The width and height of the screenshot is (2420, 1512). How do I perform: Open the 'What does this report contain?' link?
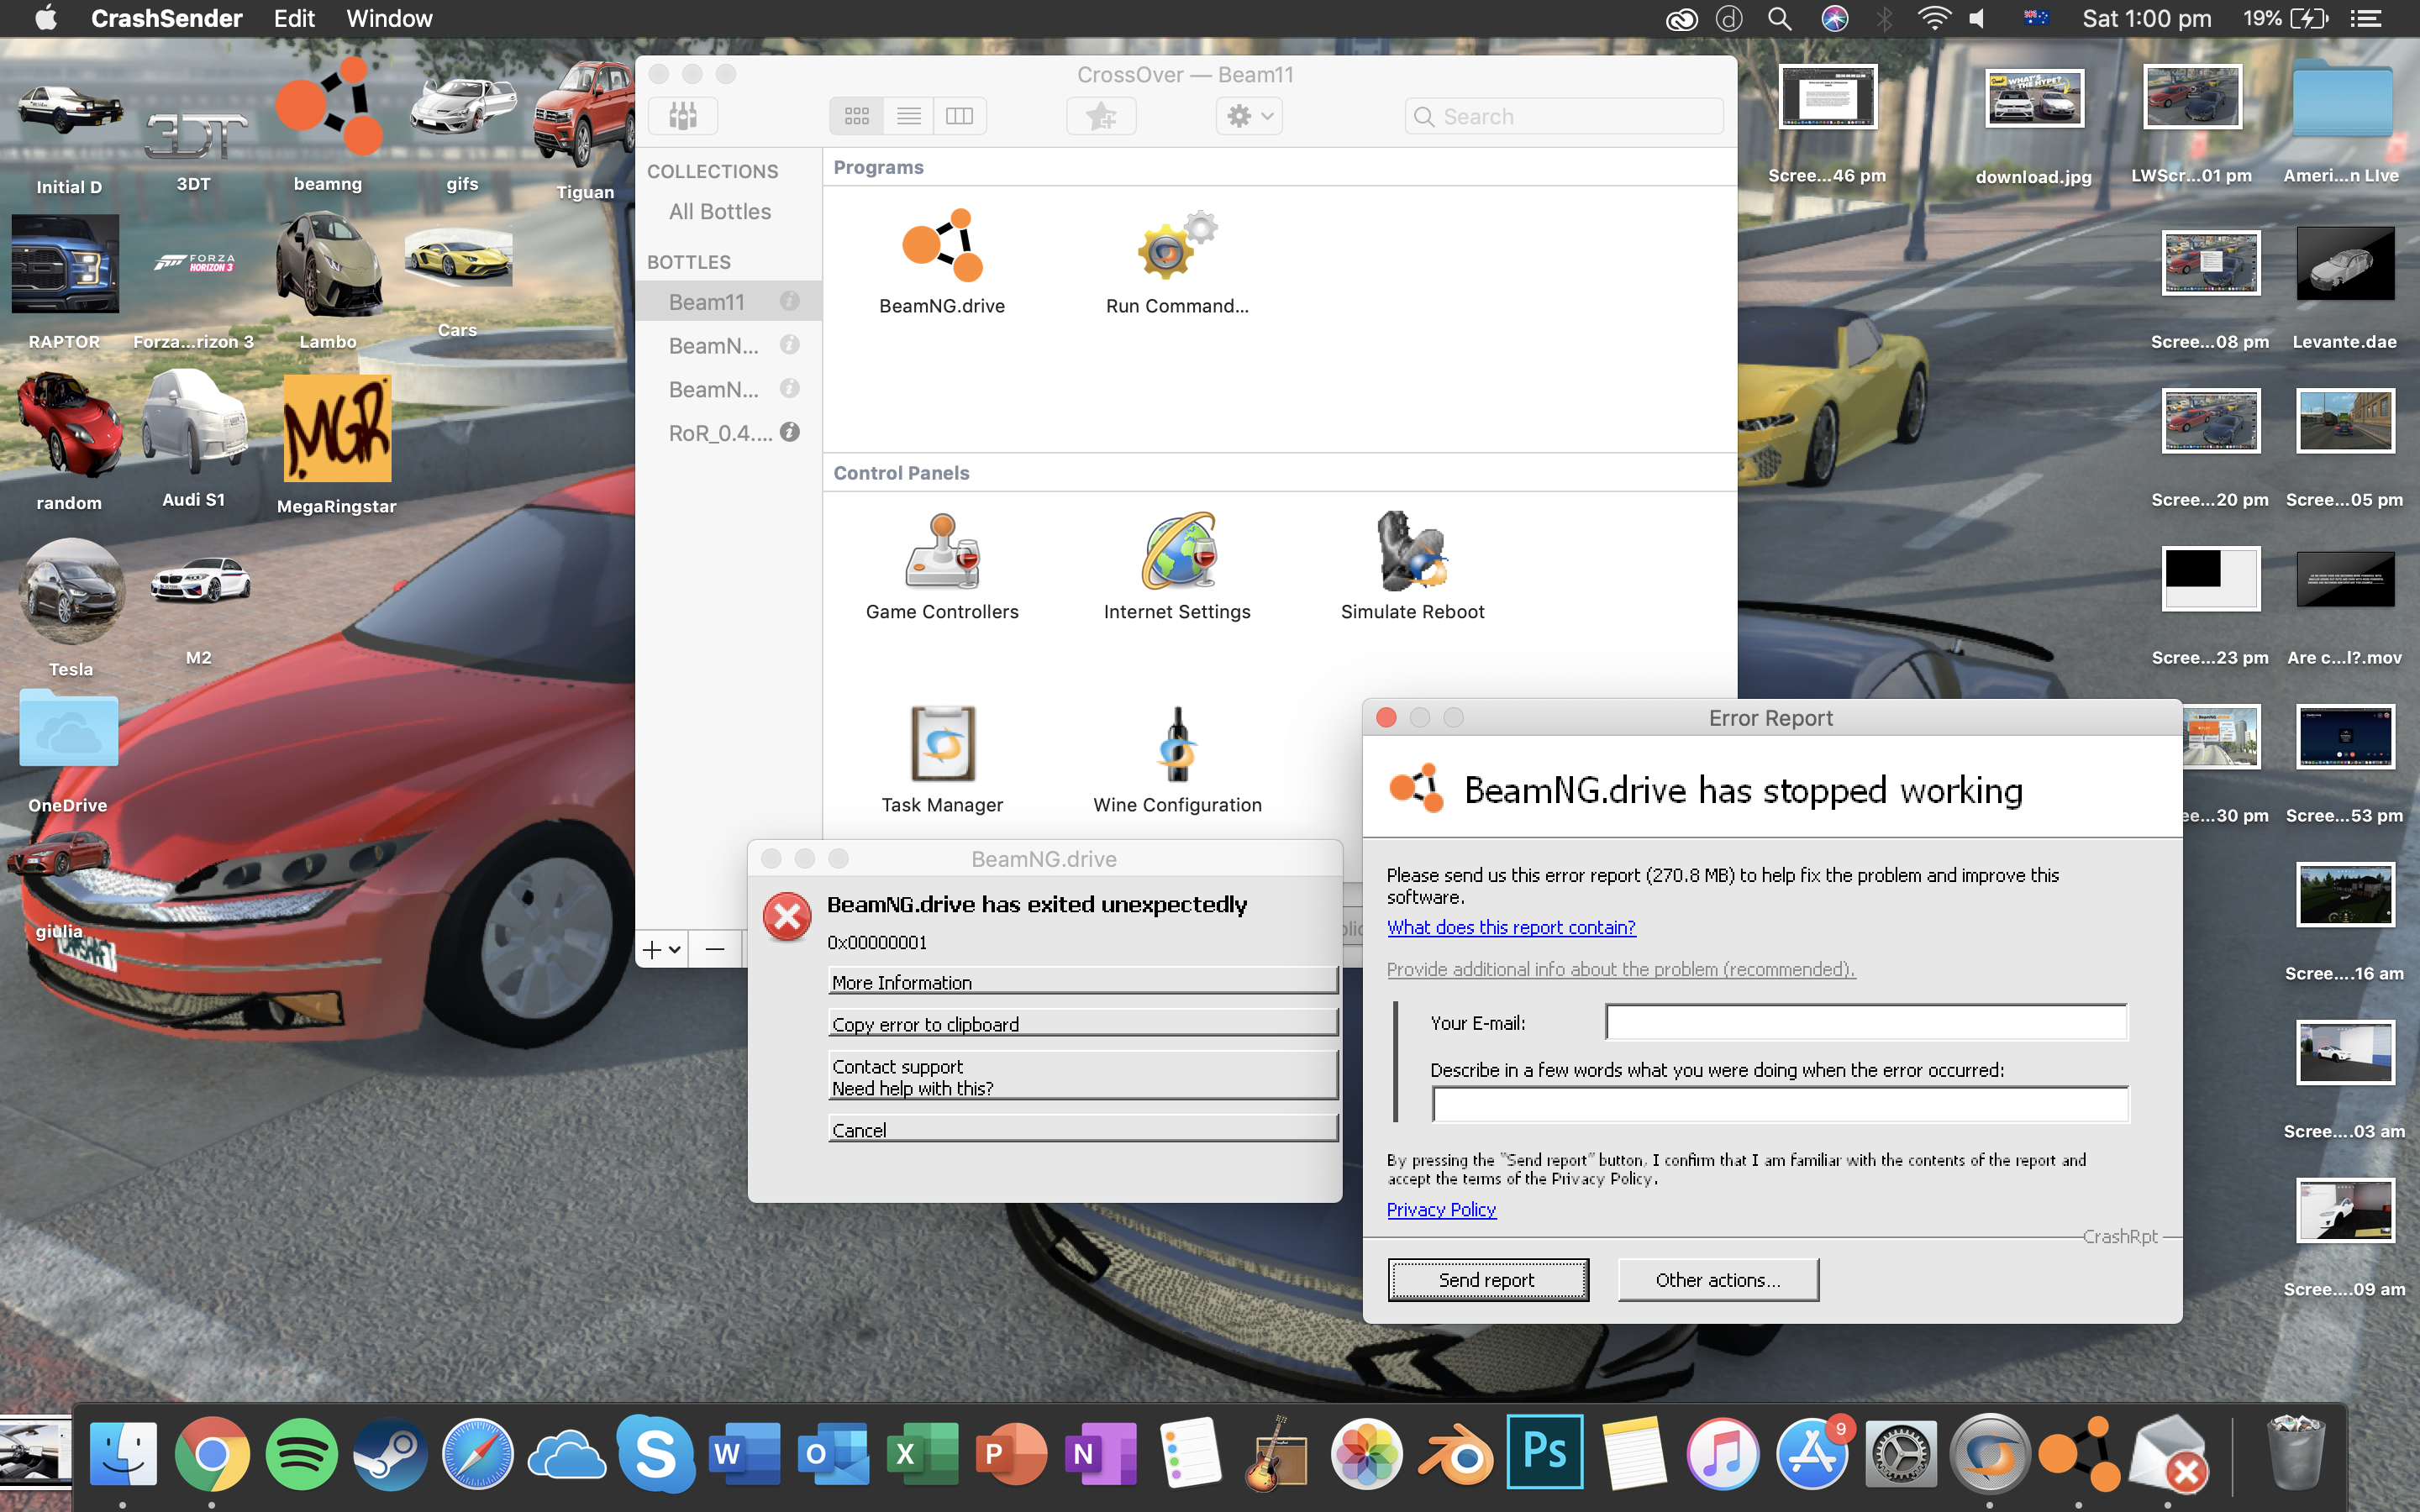coord(1510,927)
